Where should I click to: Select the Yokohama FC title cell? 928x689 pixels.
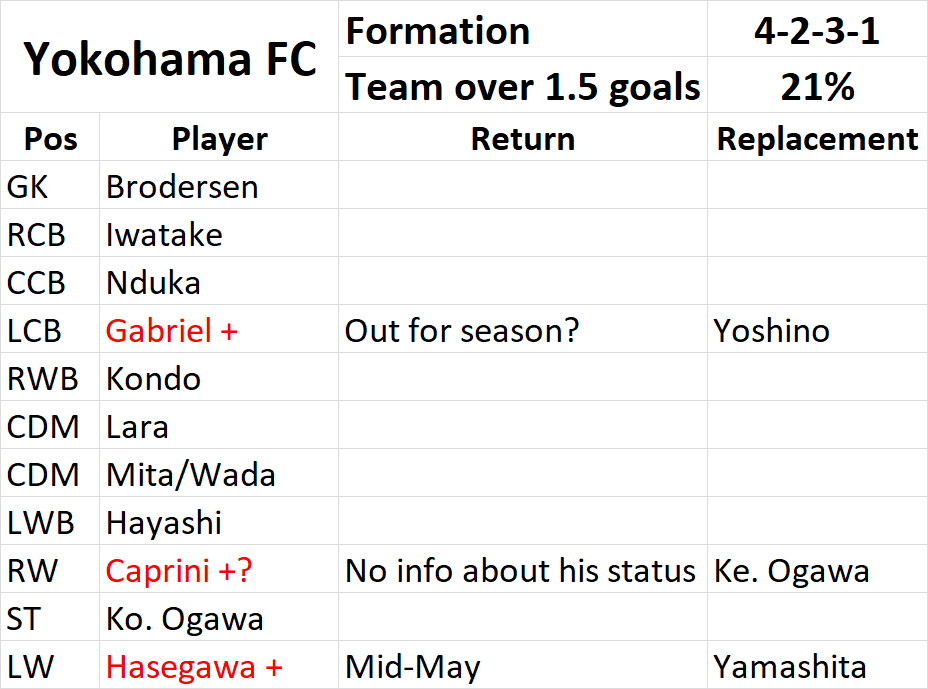(x=169, y=57)
